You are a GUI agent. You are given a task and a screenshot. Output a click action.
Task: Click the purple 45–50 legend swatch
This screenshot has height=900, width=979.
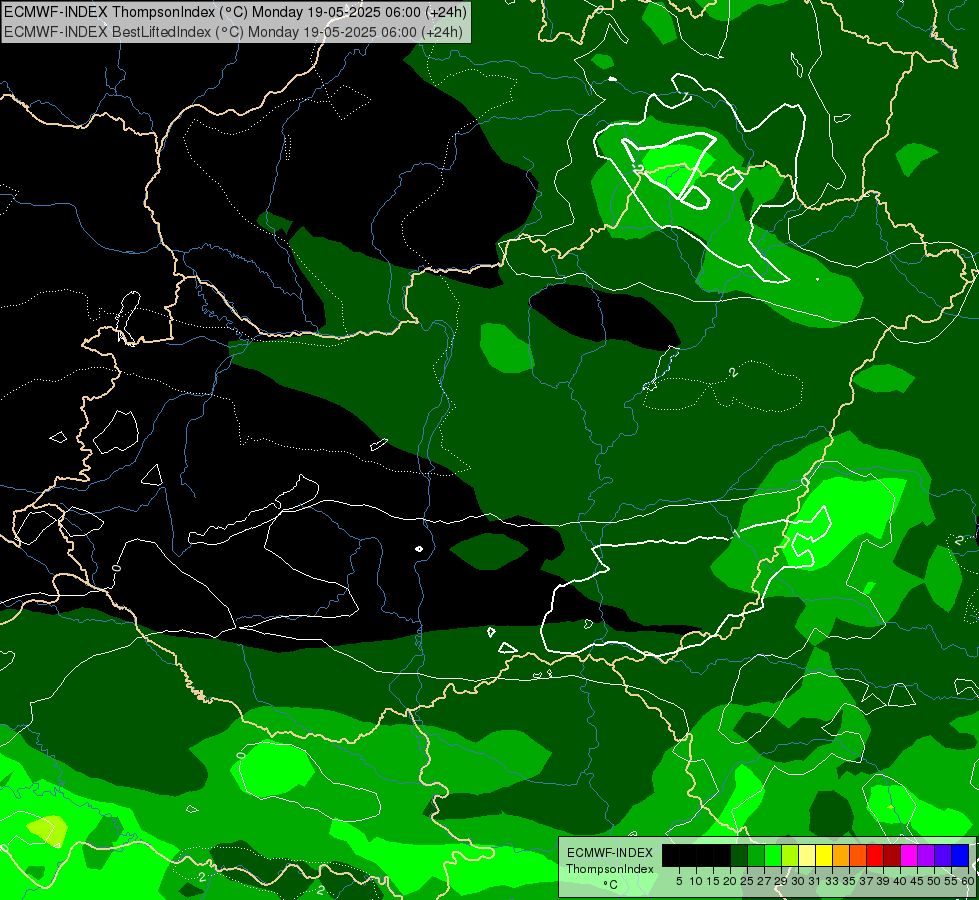coord(927,855)
